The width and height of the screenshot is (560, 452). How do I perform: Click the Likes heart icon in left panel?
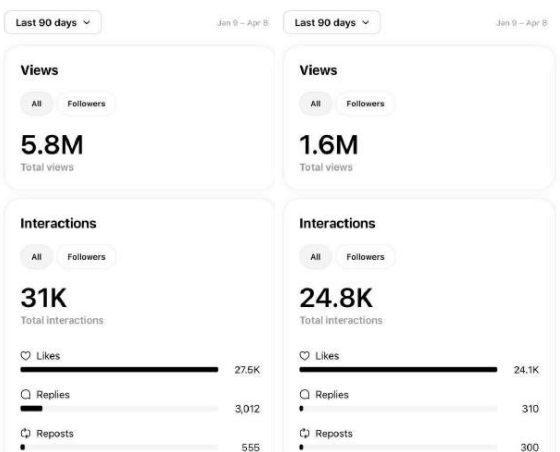[25, 356]
